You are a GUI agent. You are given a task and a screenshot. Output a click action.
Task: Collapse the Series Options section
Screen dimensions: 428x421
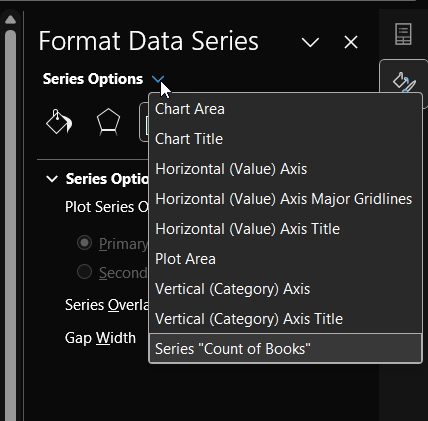(52, 179)
